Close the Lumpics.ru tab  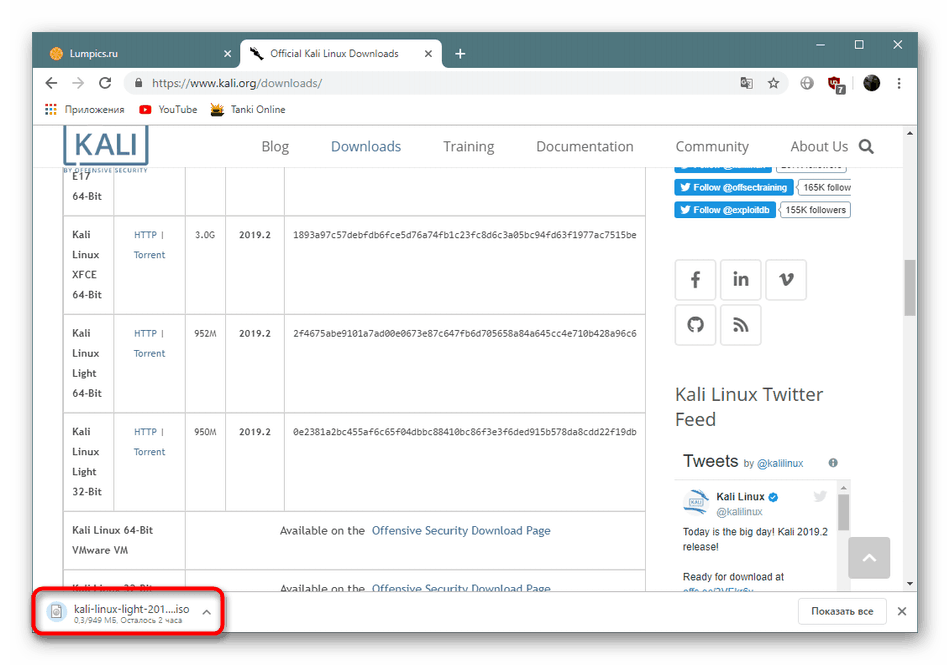pos(227,54)
